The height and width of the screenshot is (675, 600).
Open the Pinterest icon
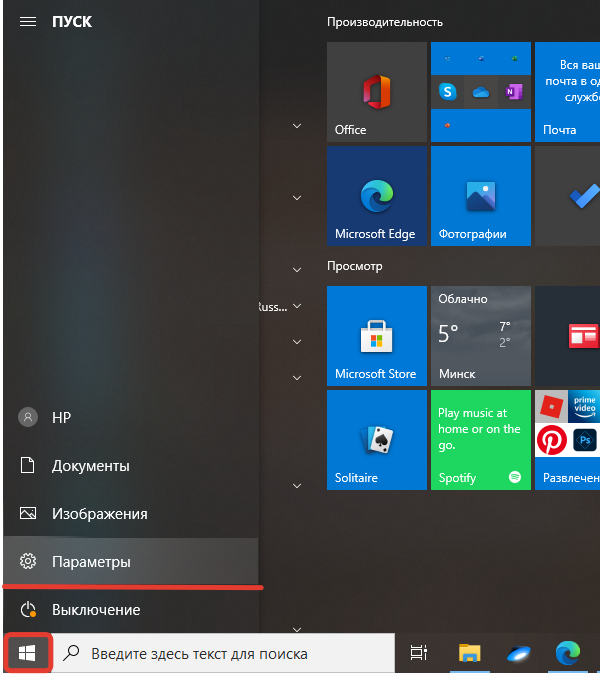click(x=551, y=440)
